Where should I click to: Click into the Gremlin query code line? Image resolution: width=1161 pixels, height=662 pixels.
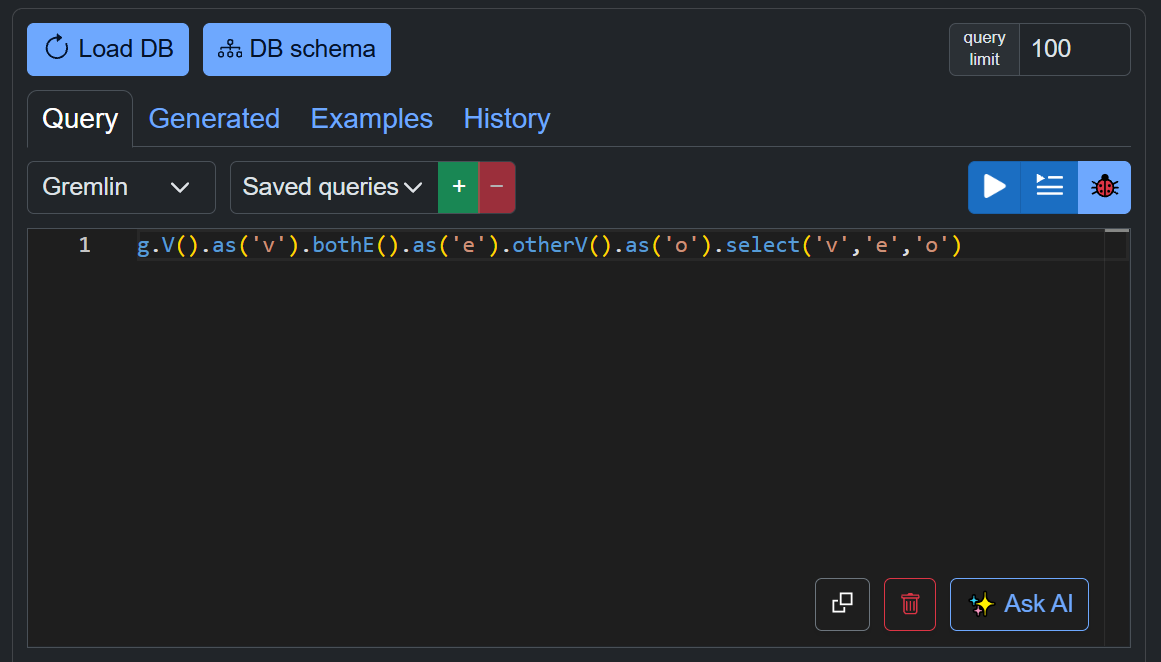coord(549,245)
